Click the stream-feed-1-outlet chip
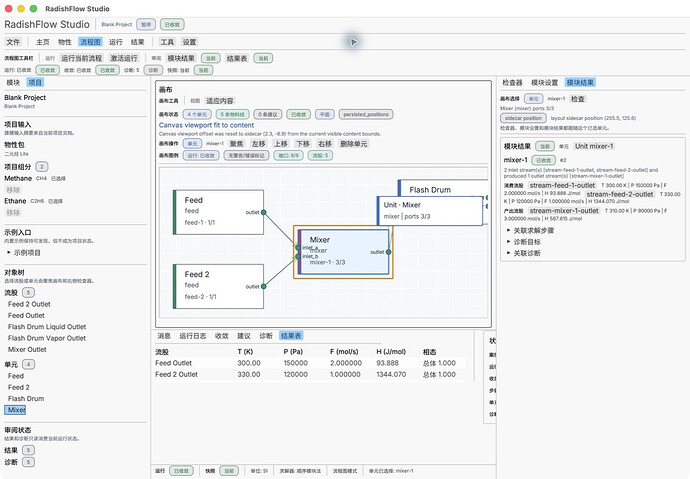The image size is (690, 479). [562, 185]
